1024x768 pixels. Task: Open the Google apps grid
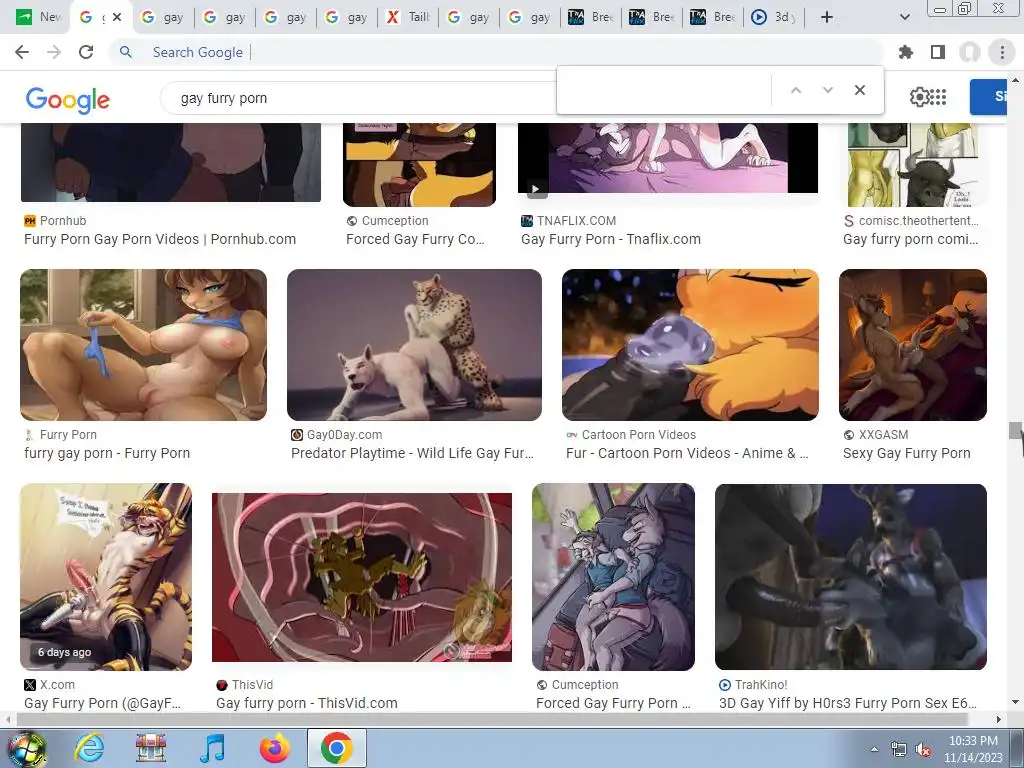pyautogui.click(x=938, y=97)
